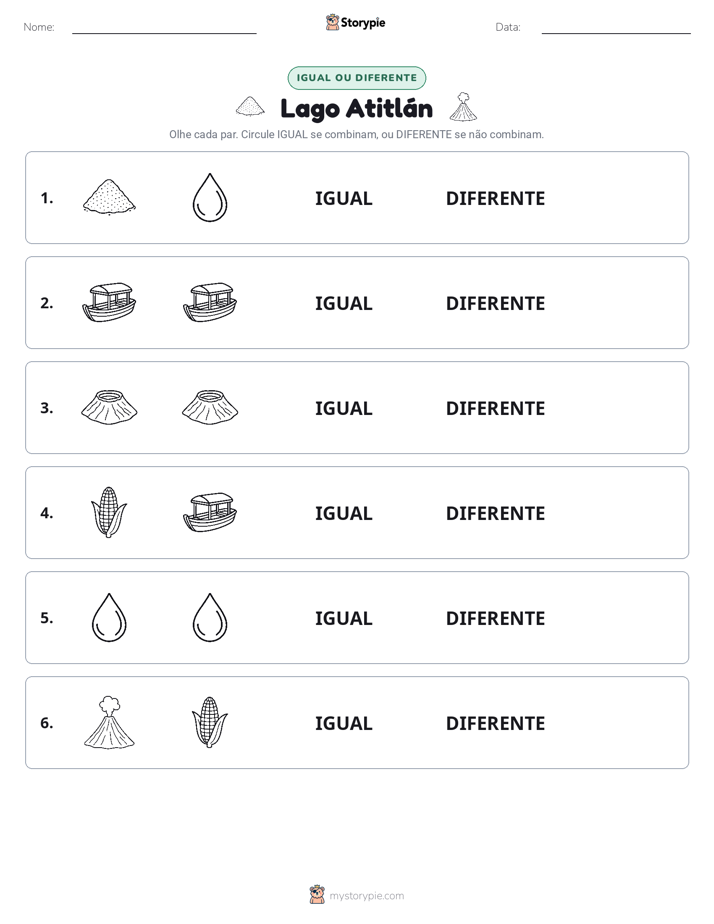The width and height of the screenshot is (714, 924).
Task: Click the water drop icon in row 1
Action: pyautogui.click(x=210, y=197)
